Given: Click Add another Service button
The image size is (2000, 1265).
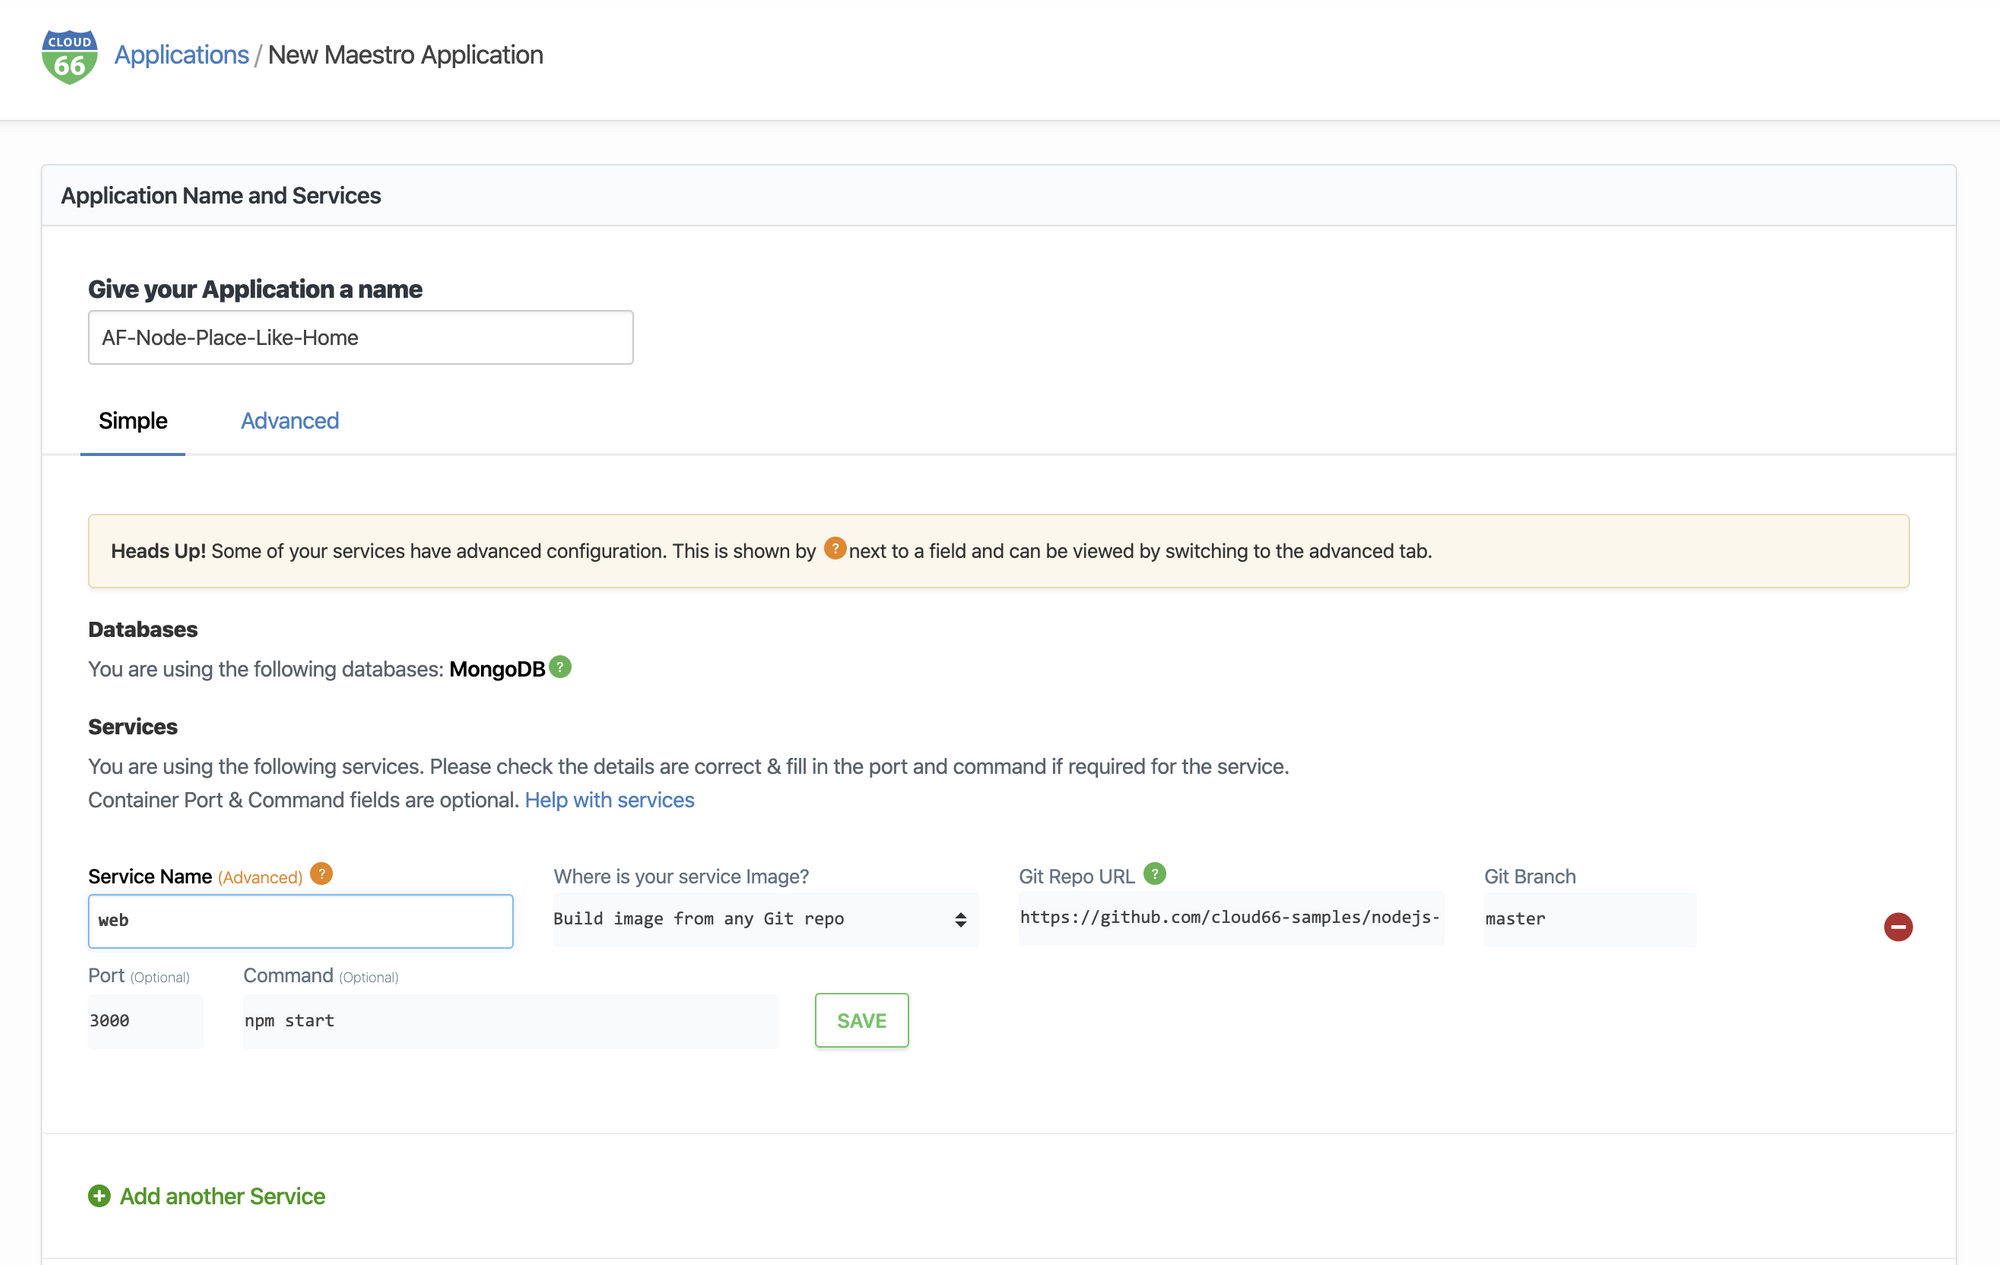Looking at the screenshot, I should click(x=223, y=1195).
